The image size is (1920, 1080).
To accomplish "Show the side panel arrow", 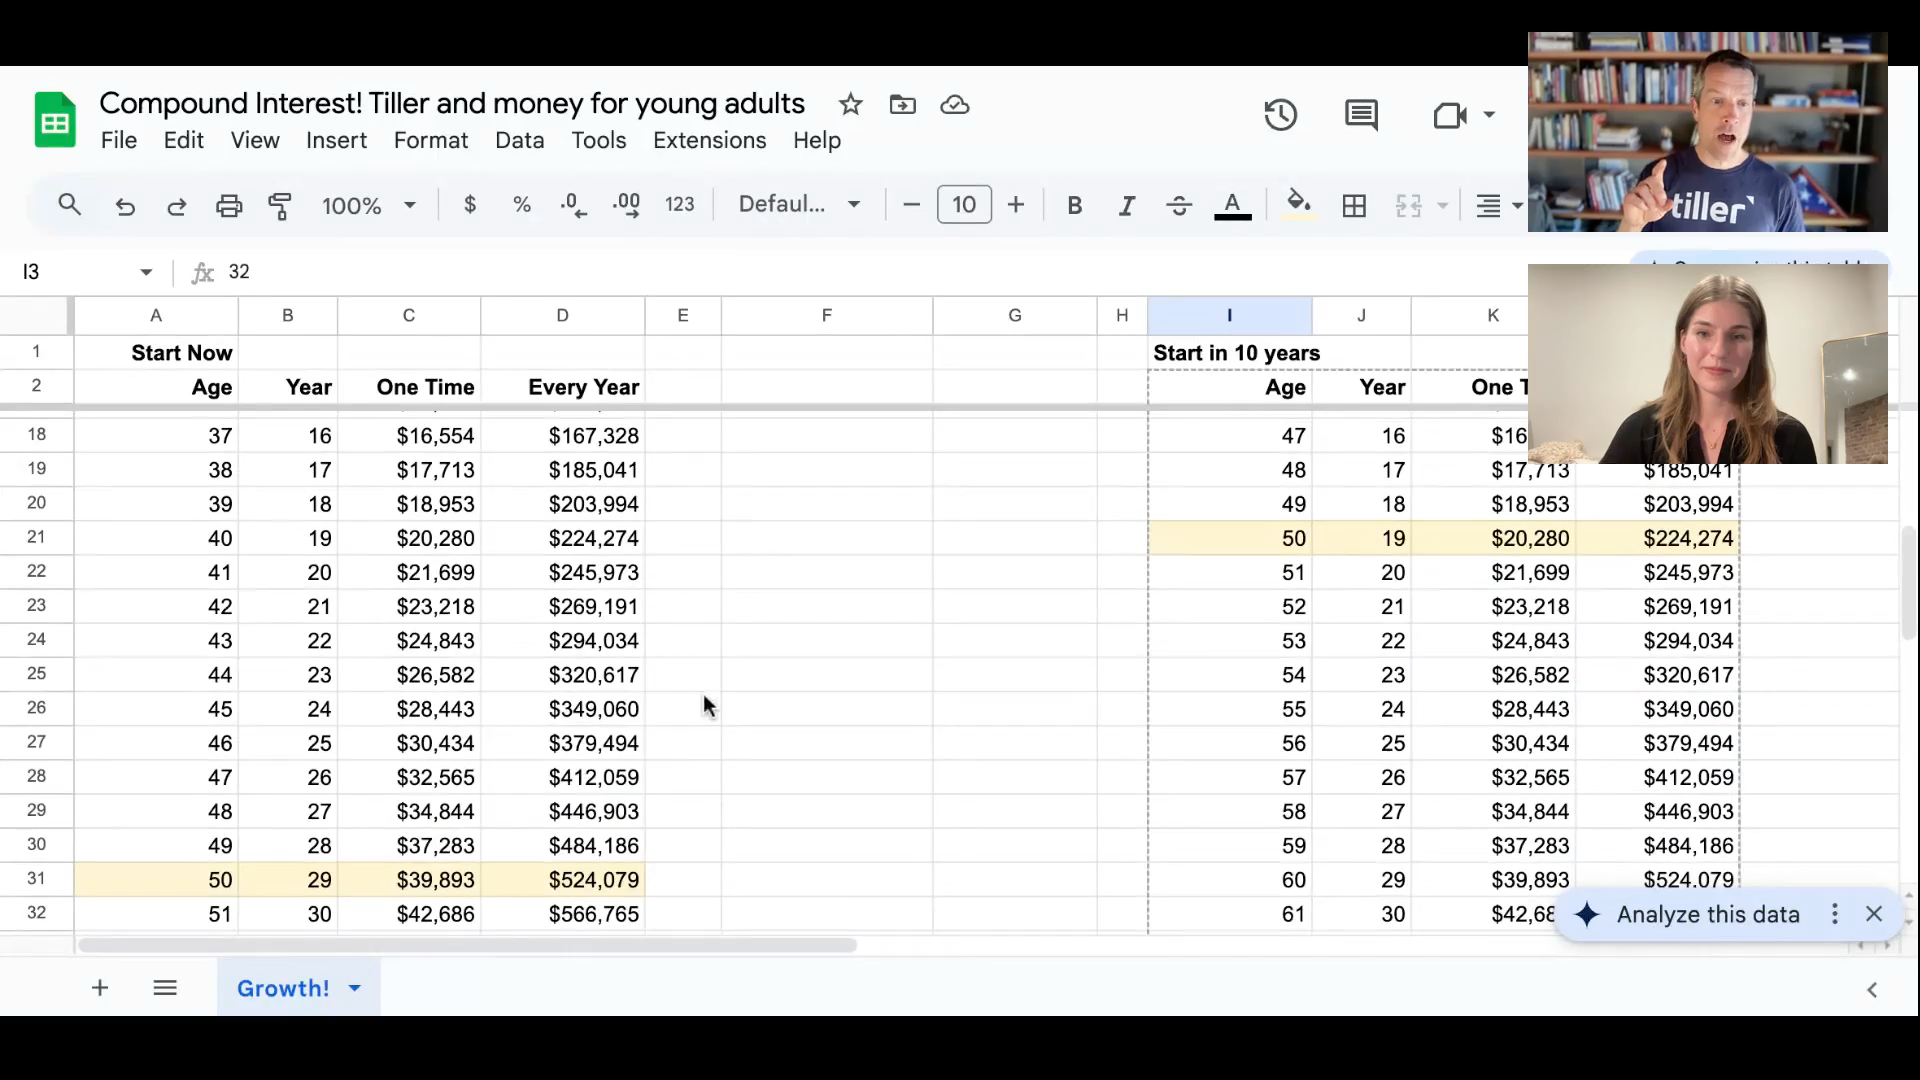I will 1872,990.
